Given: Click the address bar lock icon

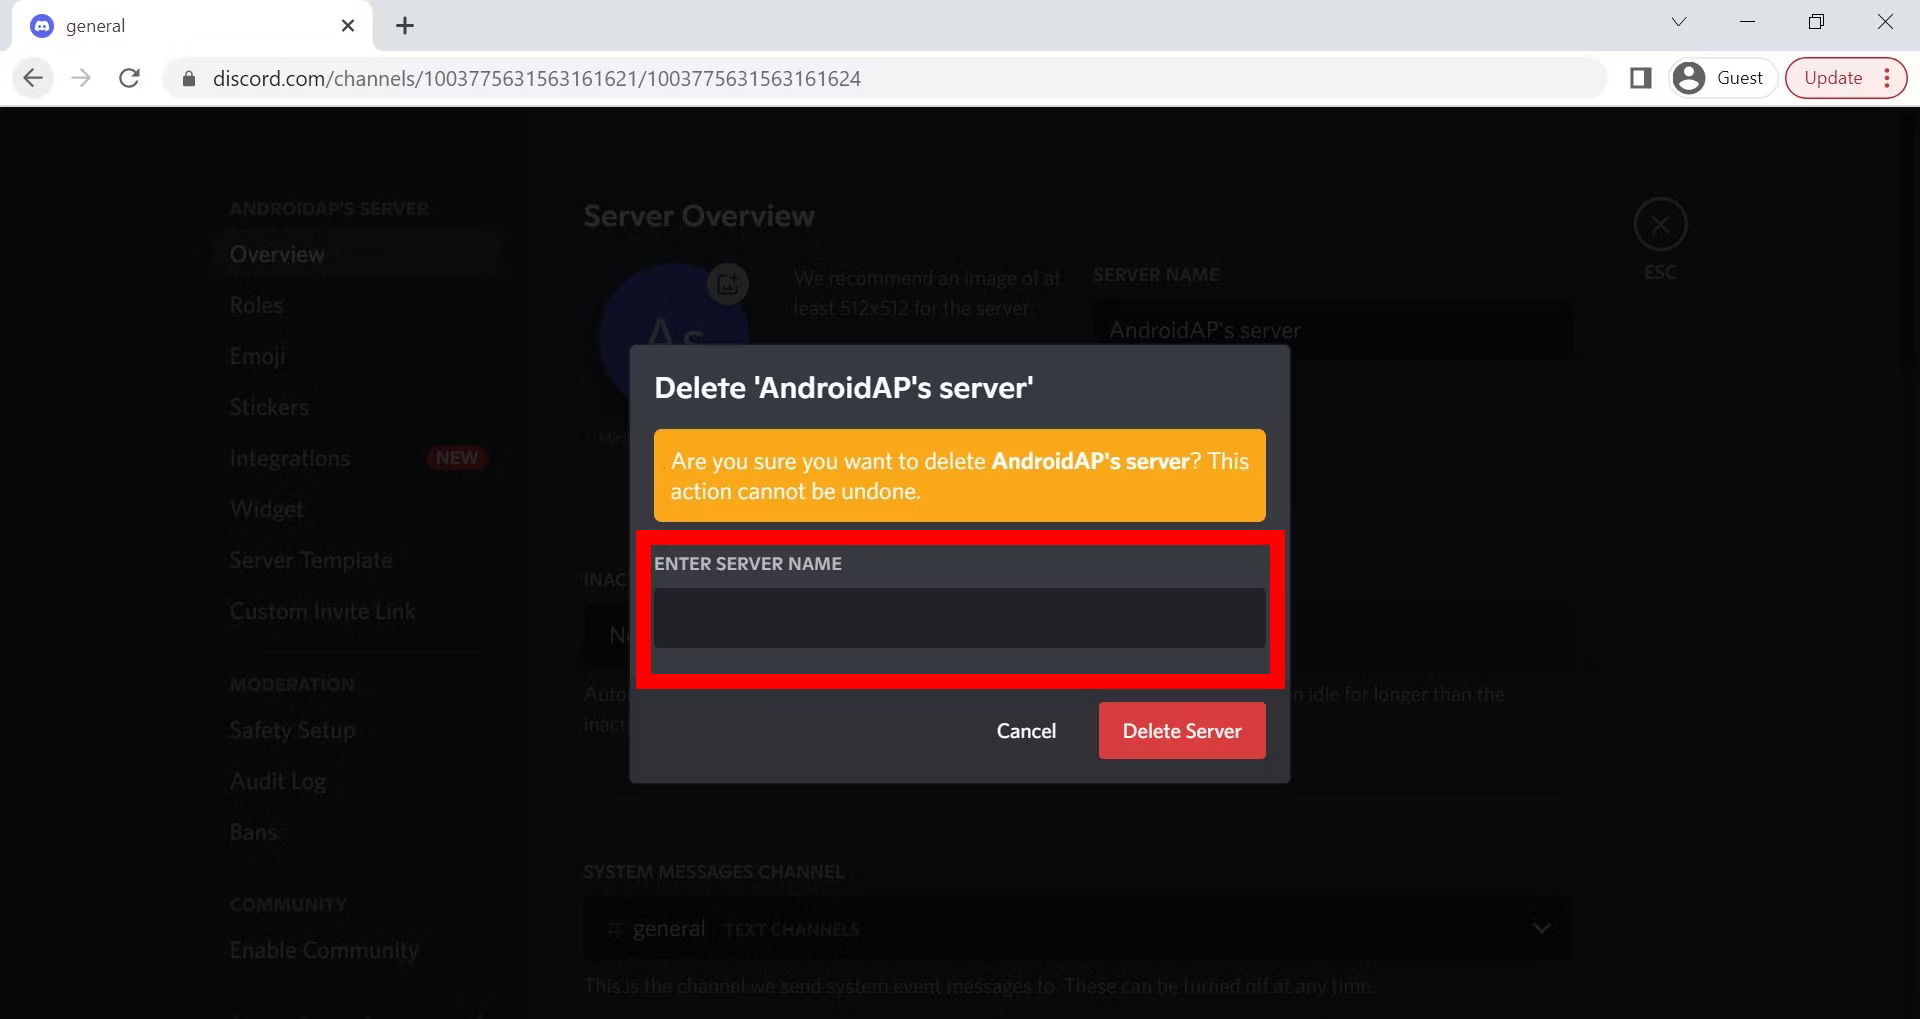Looking at the screenshot, I should click(189, 79).
